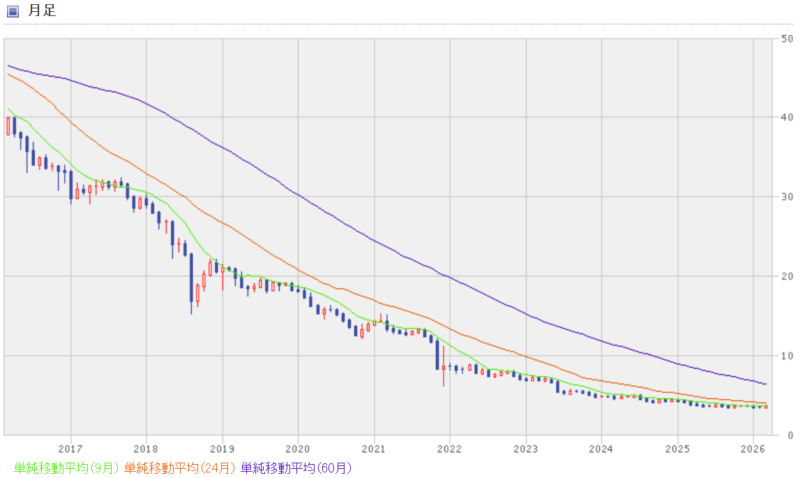Click the 2023 year axis label
This screenshot has width=800, height=478.
[x=525, y=448]
